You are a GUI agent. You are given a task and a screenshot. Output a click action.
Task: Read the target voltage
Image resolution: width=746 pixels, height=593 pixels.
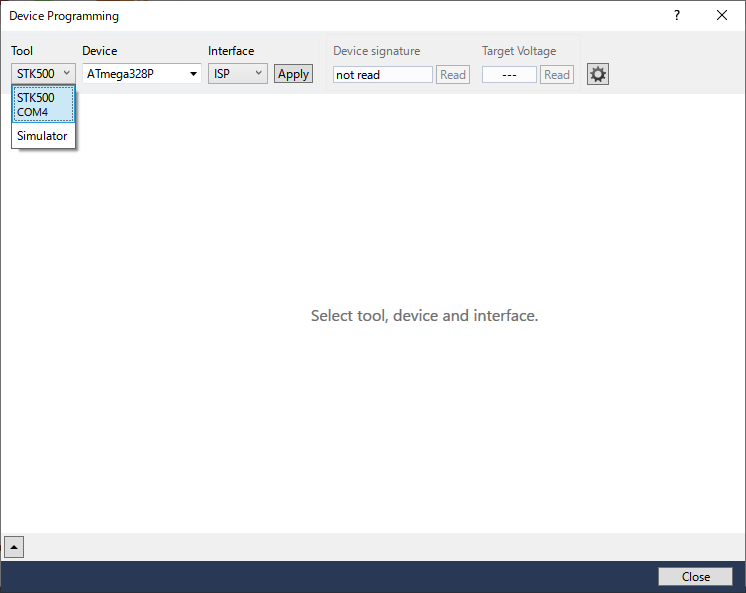pos(557,75)
